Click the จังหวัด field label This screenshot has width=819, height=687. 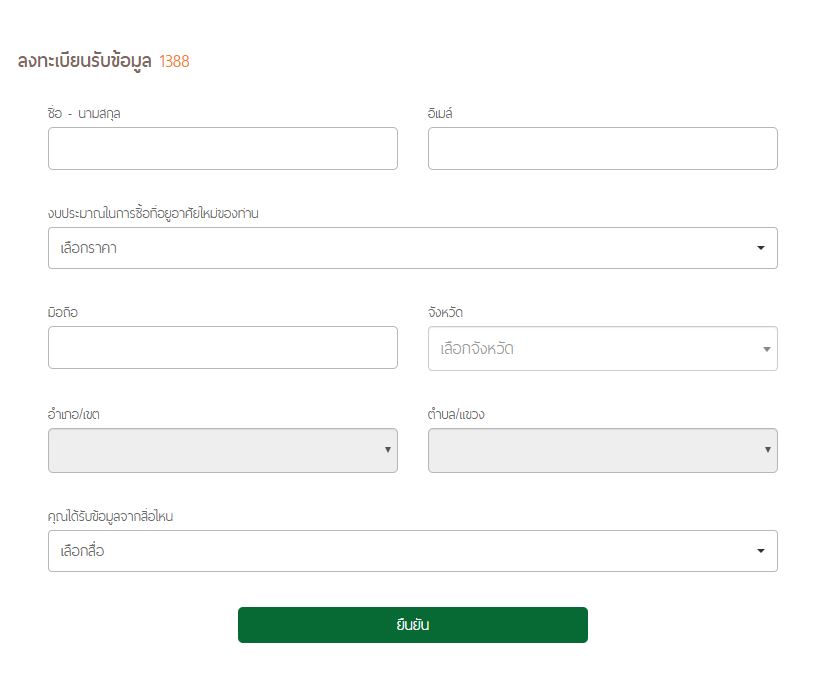445,313
